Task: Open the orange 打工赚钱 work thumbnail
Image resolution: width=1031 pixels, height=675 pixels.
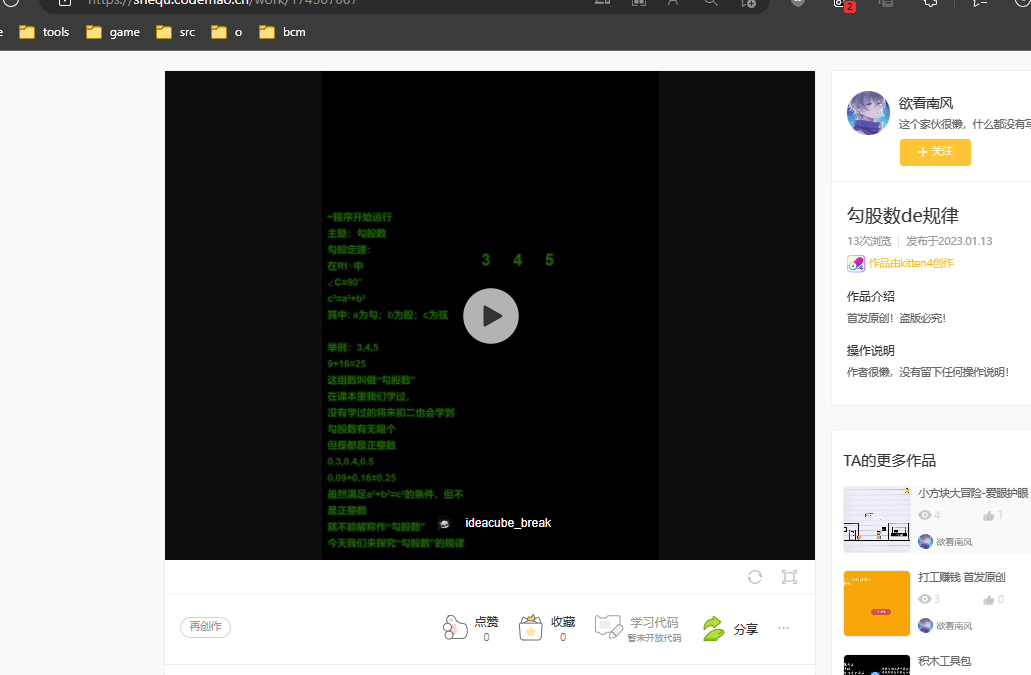Action: coord(876,603)
